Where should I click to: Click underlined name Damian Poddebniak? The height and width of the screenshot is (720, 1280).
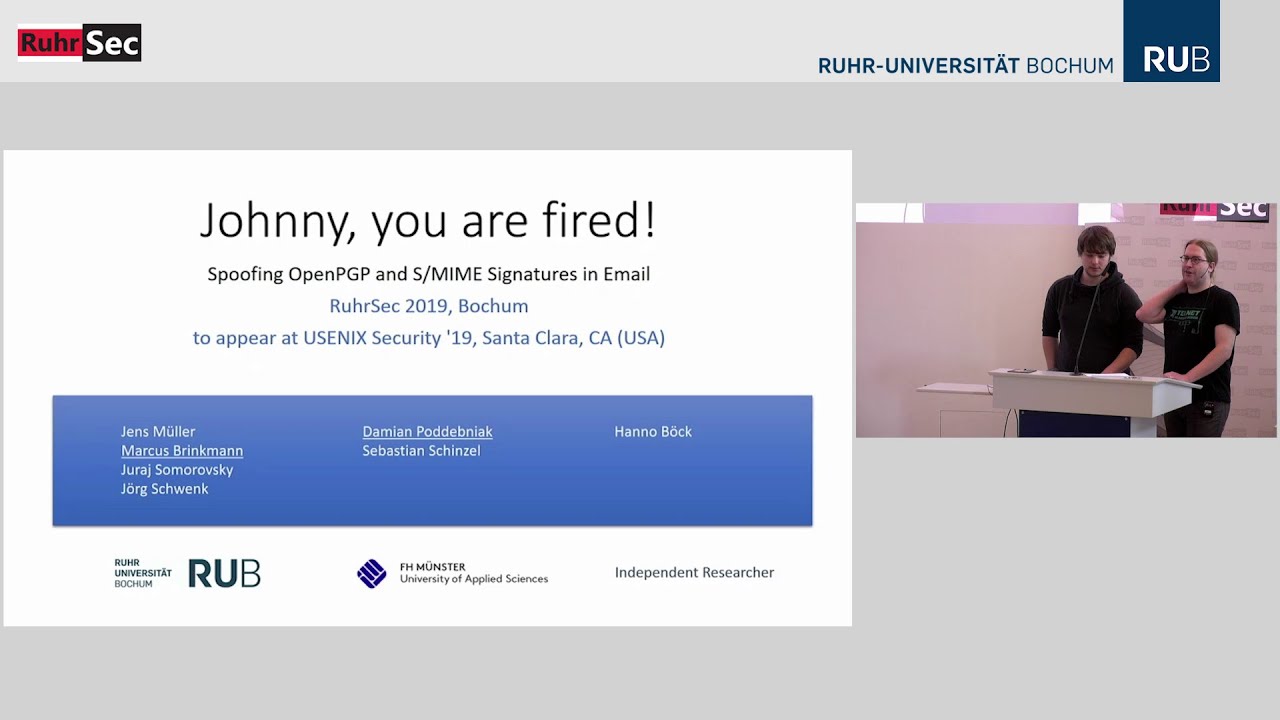click(427, 432)
